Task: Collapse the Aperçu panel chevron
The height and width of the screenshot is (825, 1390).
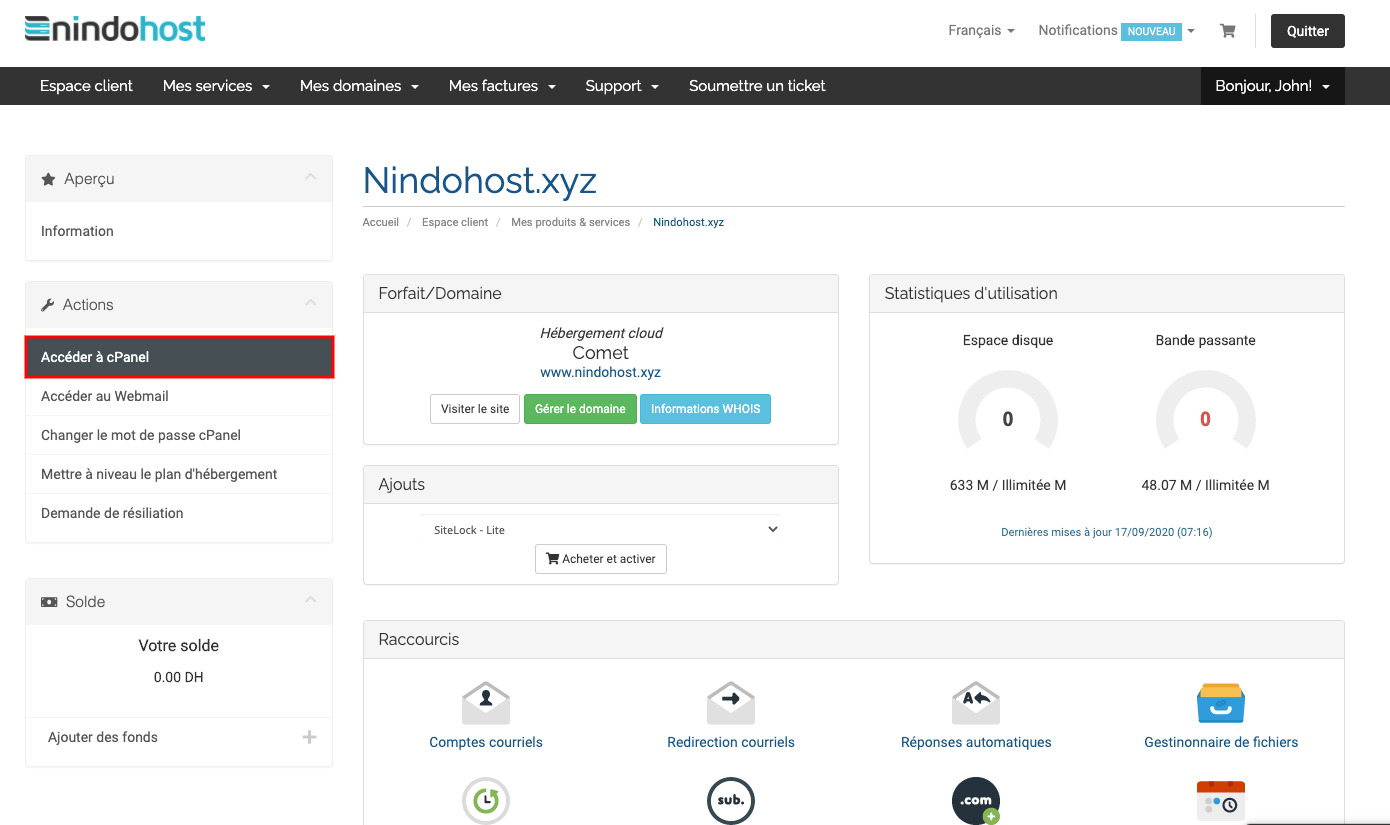Action: [x=310, y=177]
